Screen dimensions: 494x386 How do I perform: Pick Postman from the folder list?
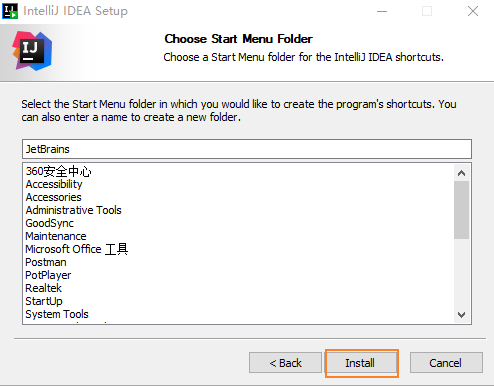46,262
